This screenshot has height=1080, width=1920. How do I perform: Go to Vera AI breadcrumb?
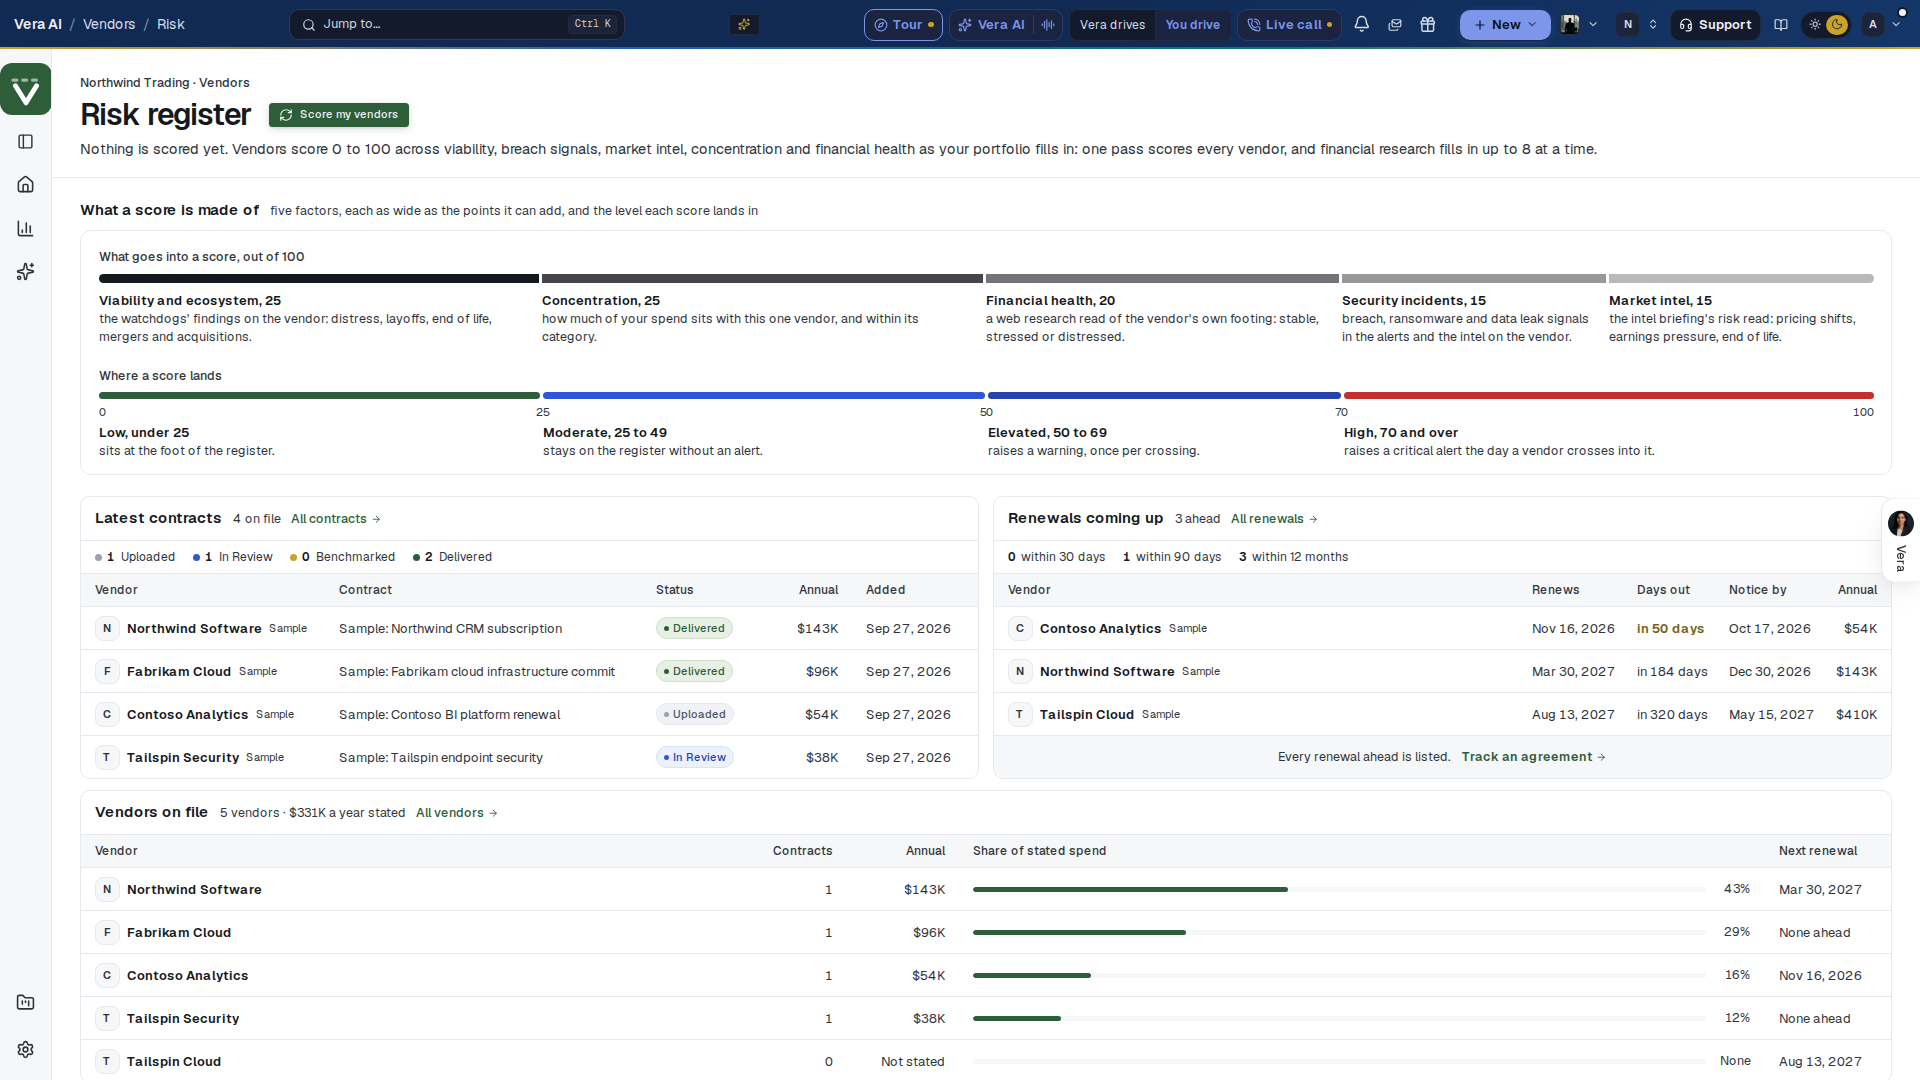(38, 24)
